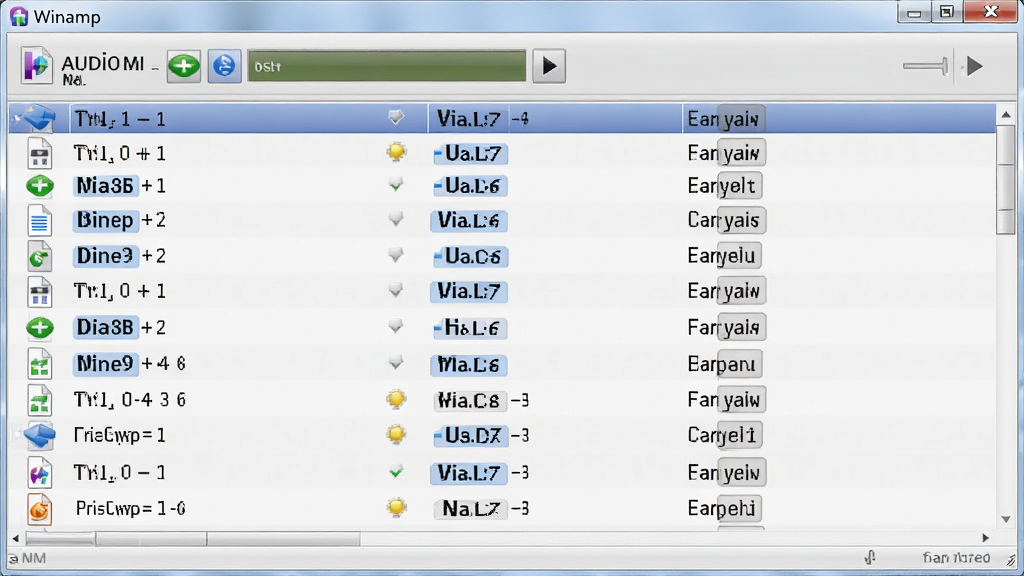Select the Dine3 track name
The width and height of the screenshot is (1024, 576).
coord(105,256)
